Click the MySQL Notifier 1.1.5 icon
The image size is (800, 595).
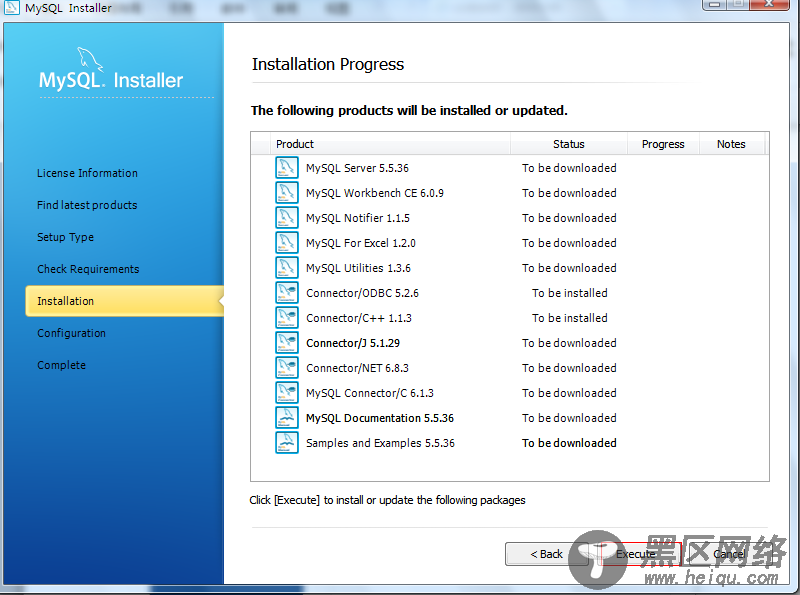click(287, 217)
